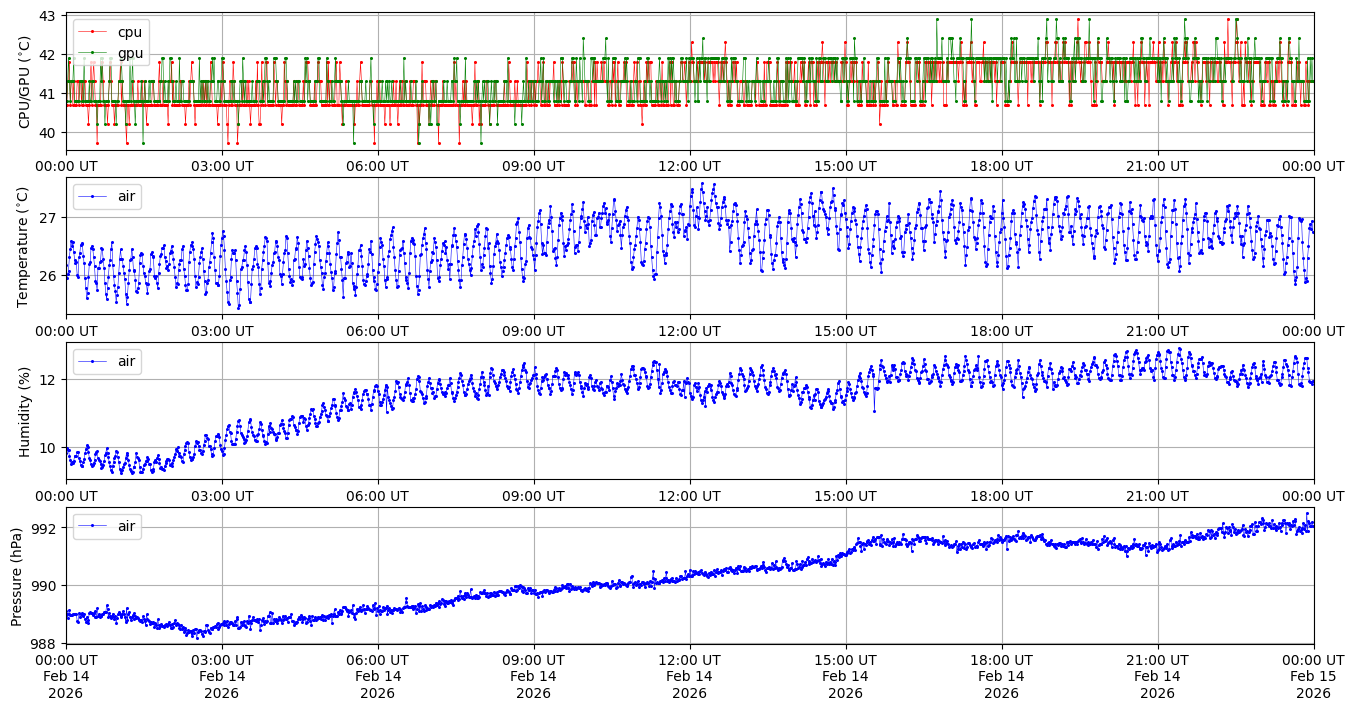The width and height of the screenshot is (1354, 710).
Task: Click the 988 tick on Pressure axis
Action: 44,644
